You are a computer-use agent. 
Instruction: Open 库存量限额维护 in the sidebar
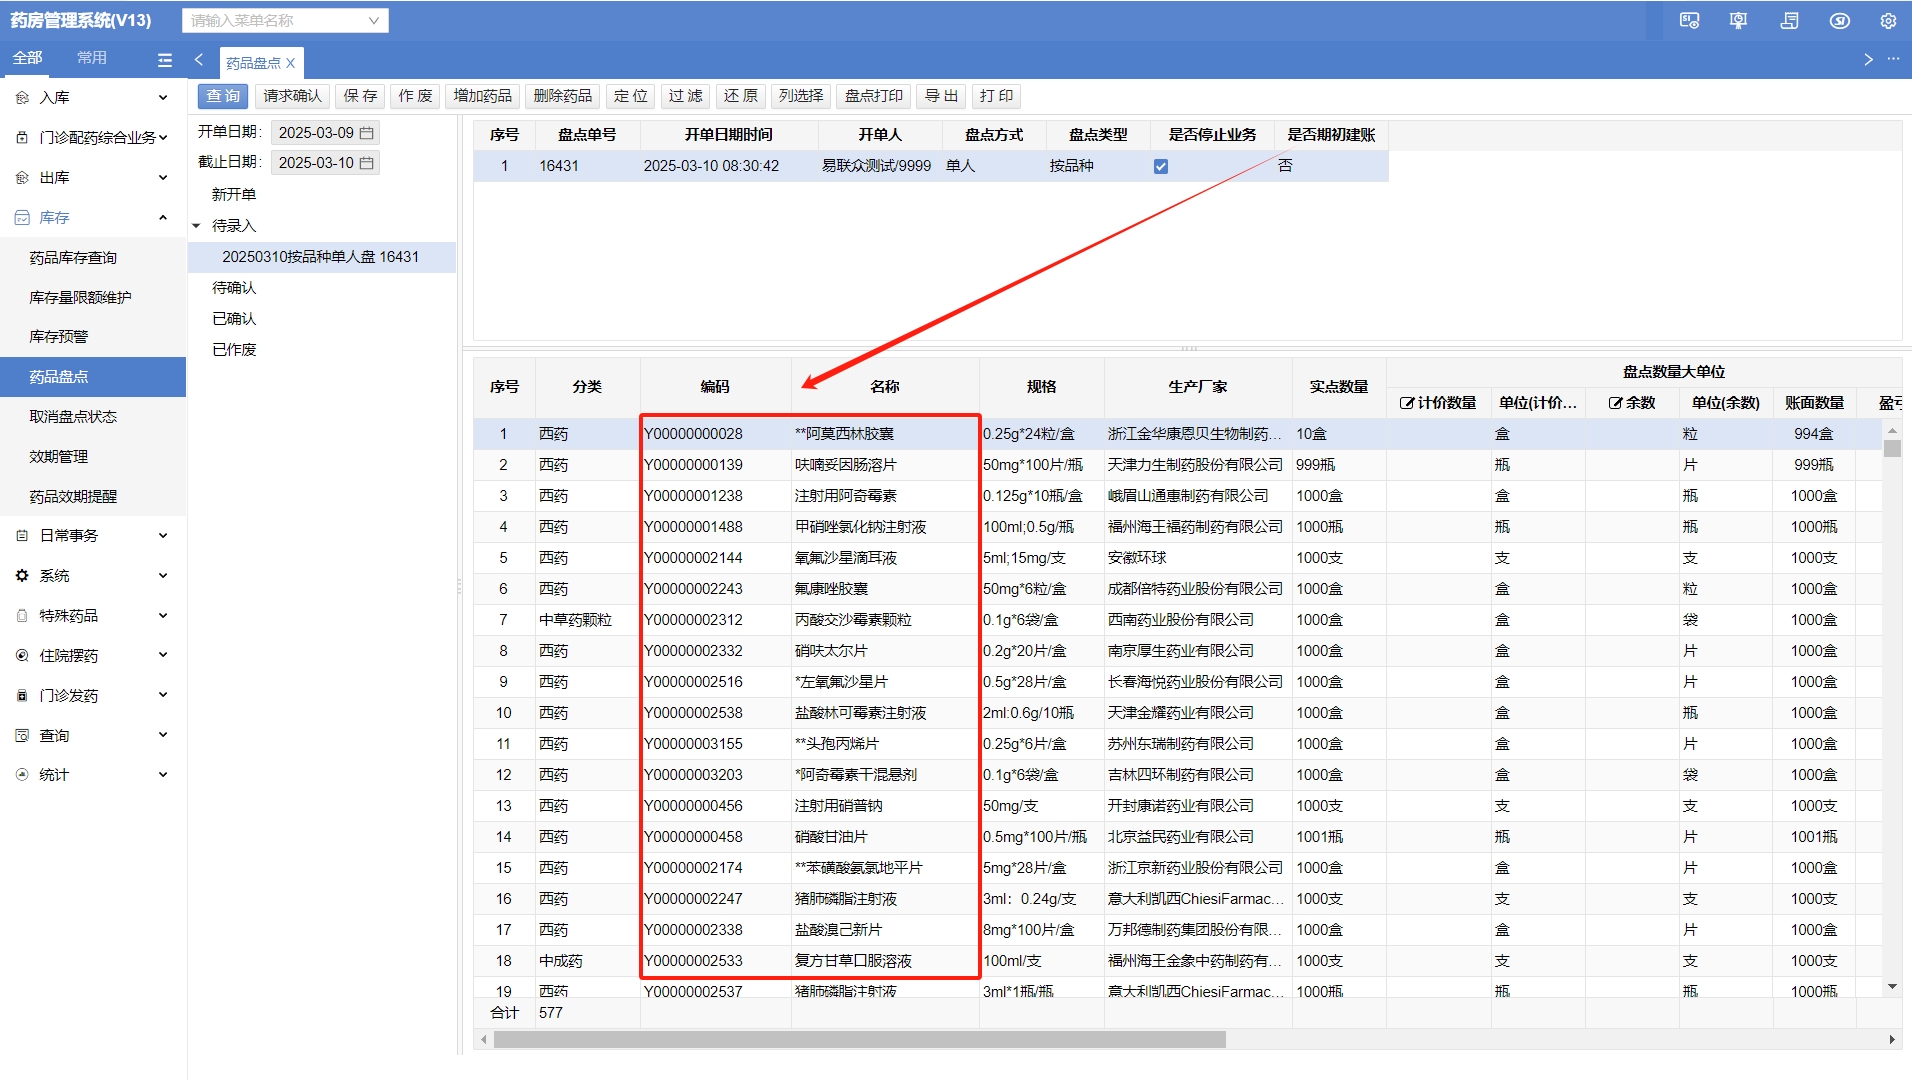click(x=80, y=298)
